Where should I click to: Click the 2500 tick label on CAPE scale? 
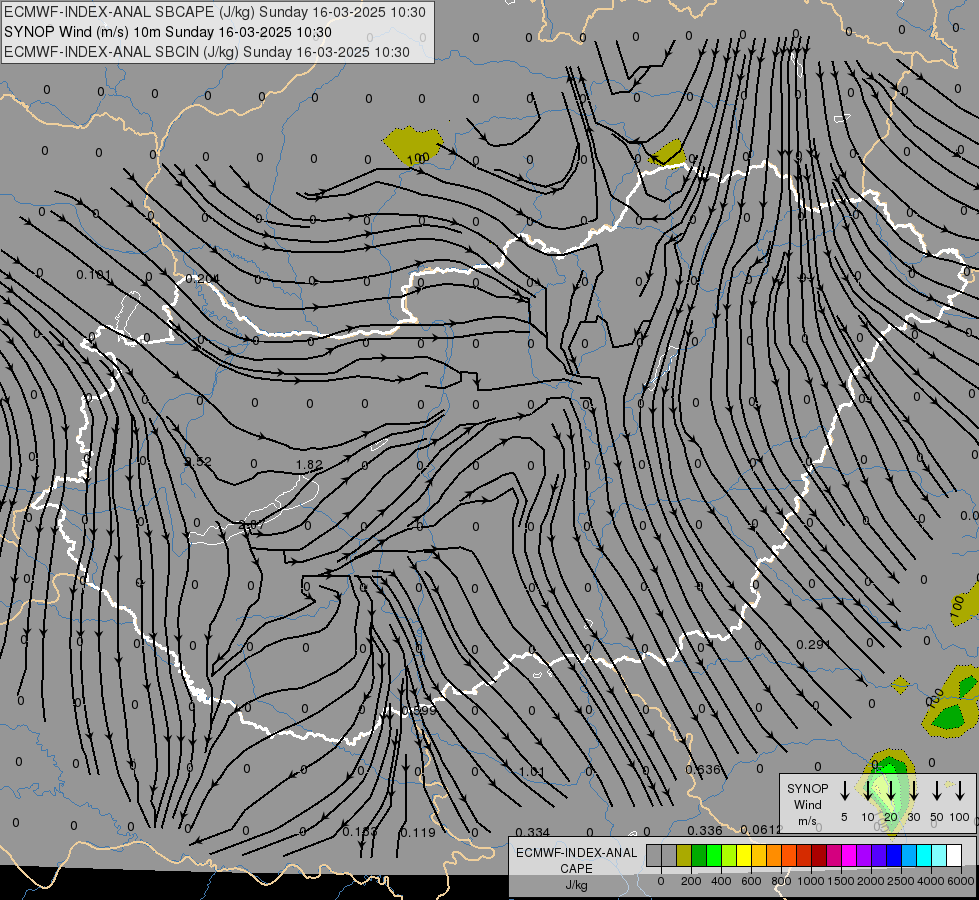pyautogui.click(x=900, y=881)
